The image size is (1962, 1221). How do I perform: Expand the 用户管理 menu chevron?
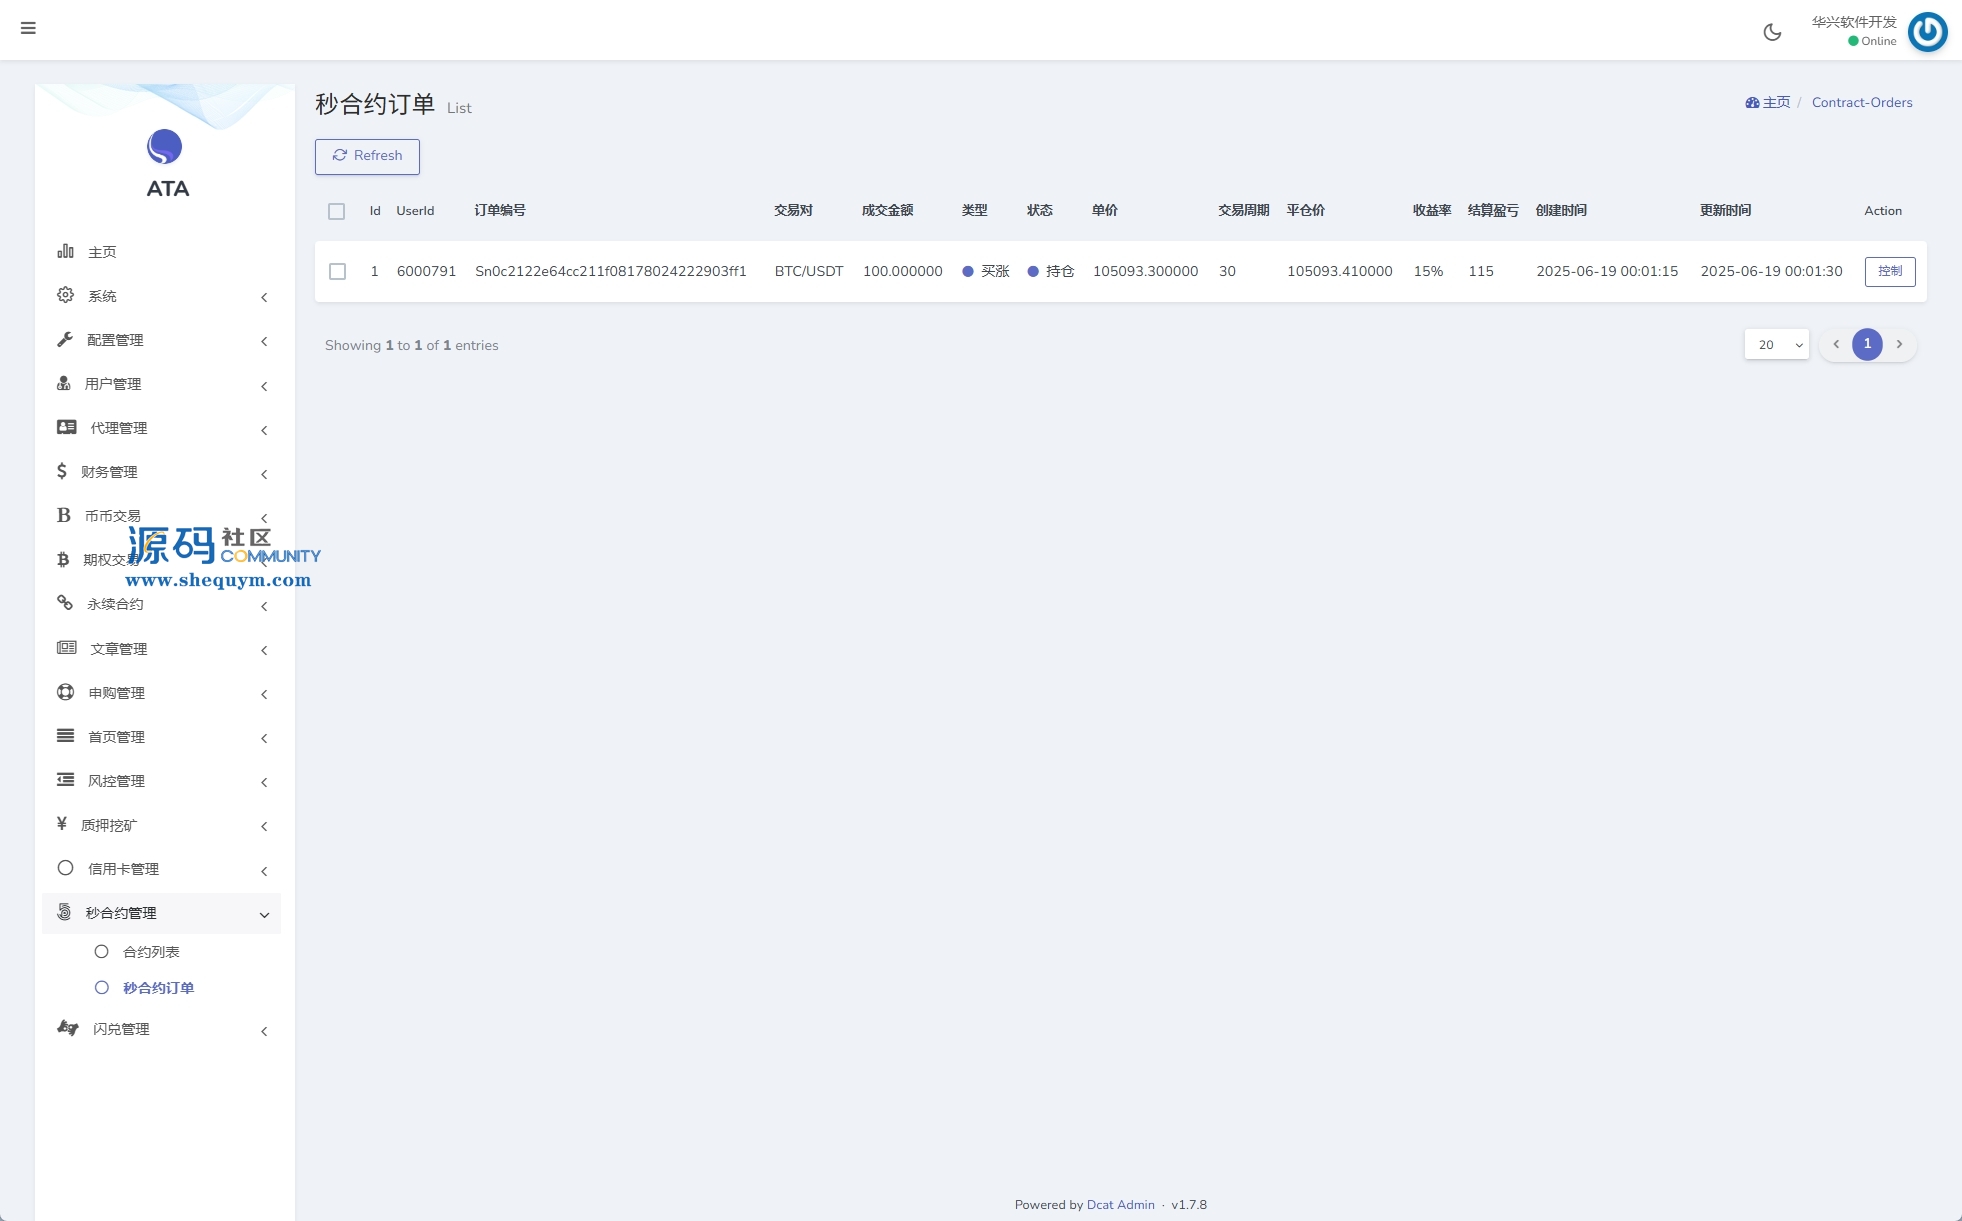pyautogui.click(x=264, y=385)
